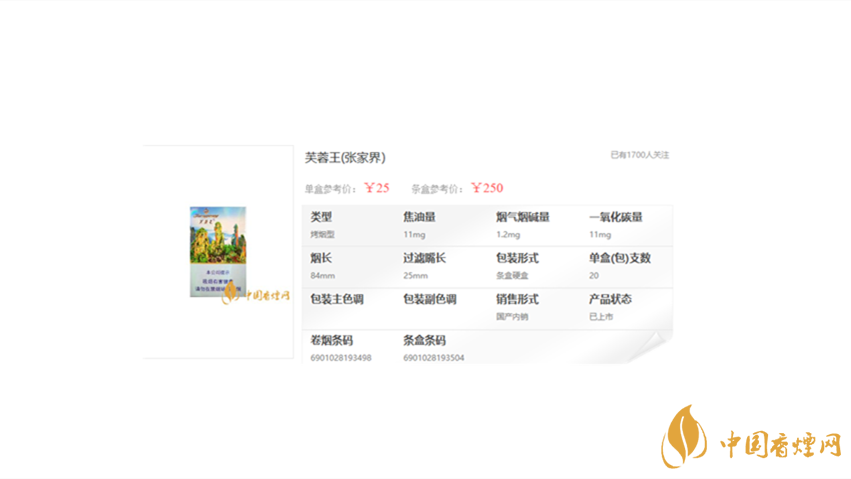Click the 焦油量 11mg value
The image size is (851, 479).
tap(414, 234)
